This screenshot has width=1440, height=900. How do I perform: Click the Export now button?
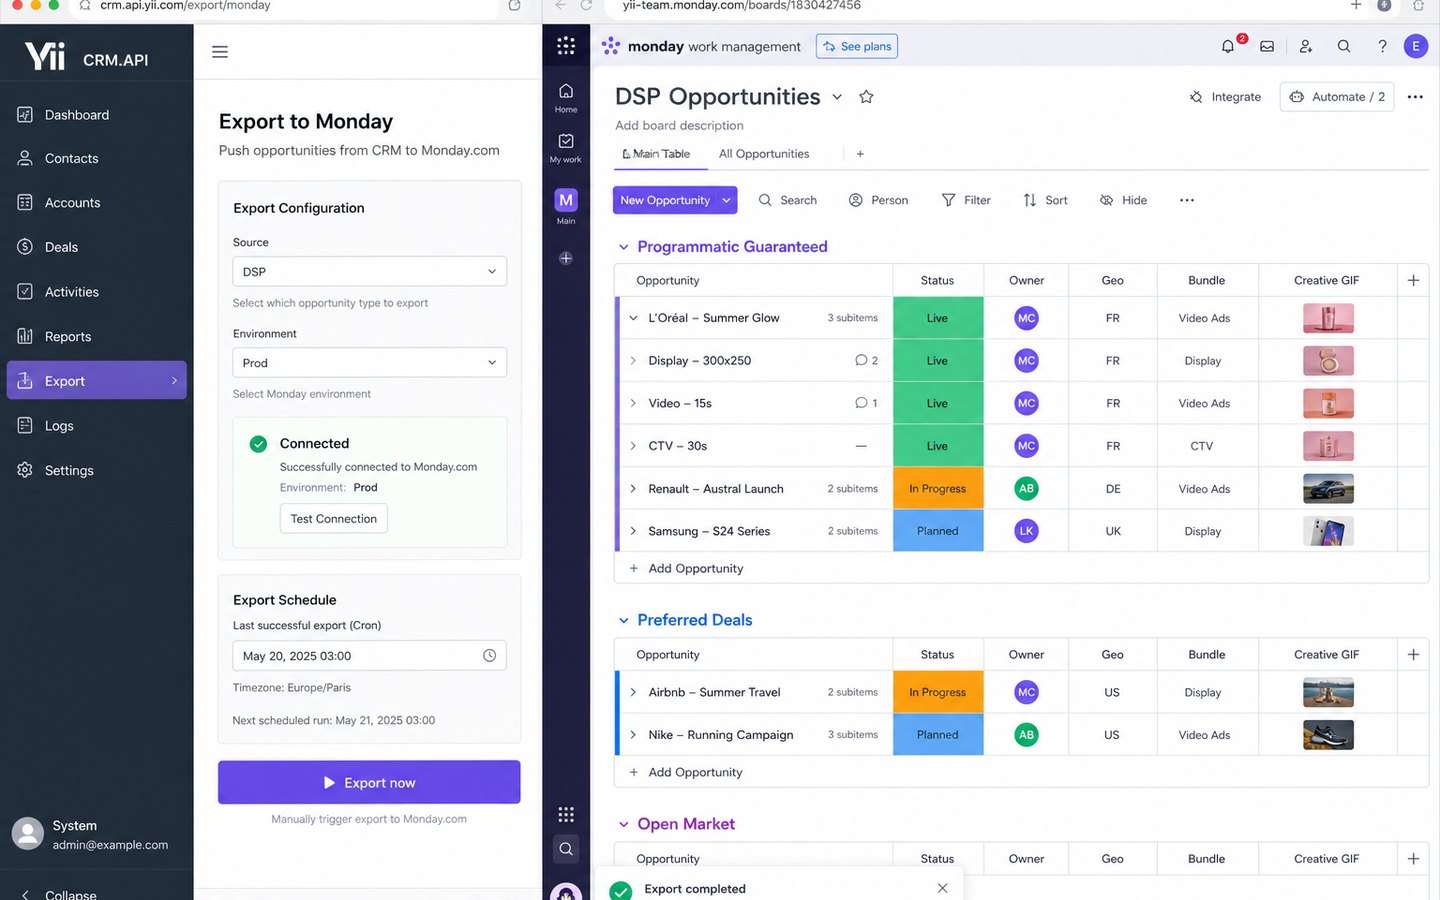pos(369,782)
